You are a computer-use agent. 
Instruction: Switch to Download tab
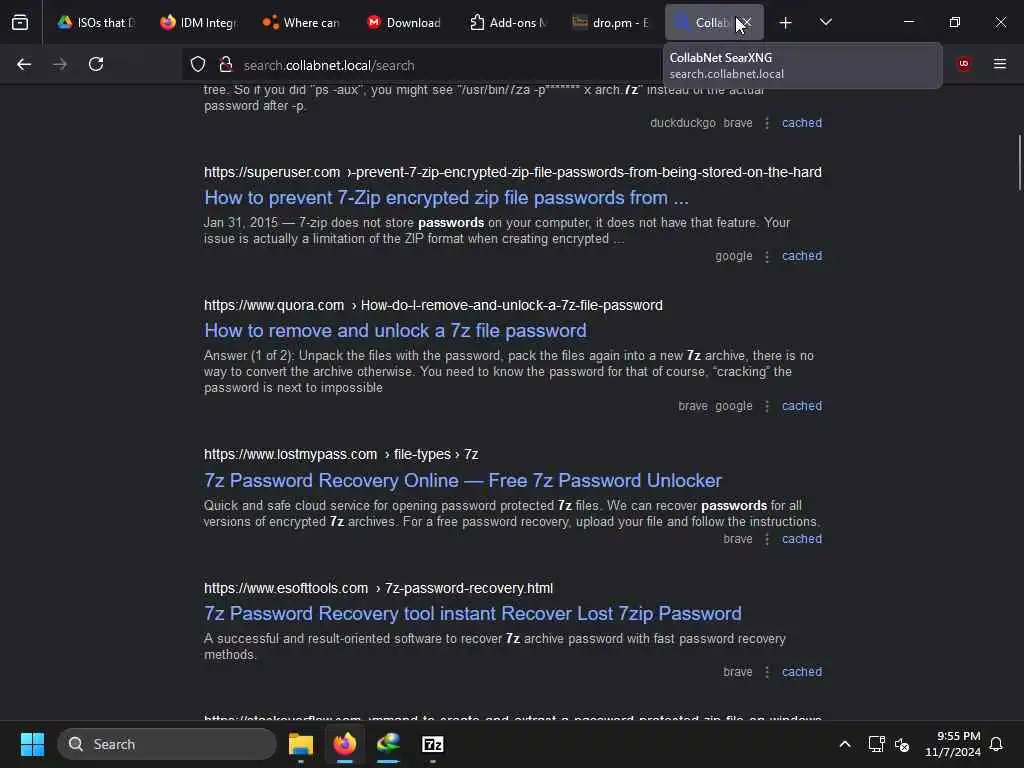point(404,23)
